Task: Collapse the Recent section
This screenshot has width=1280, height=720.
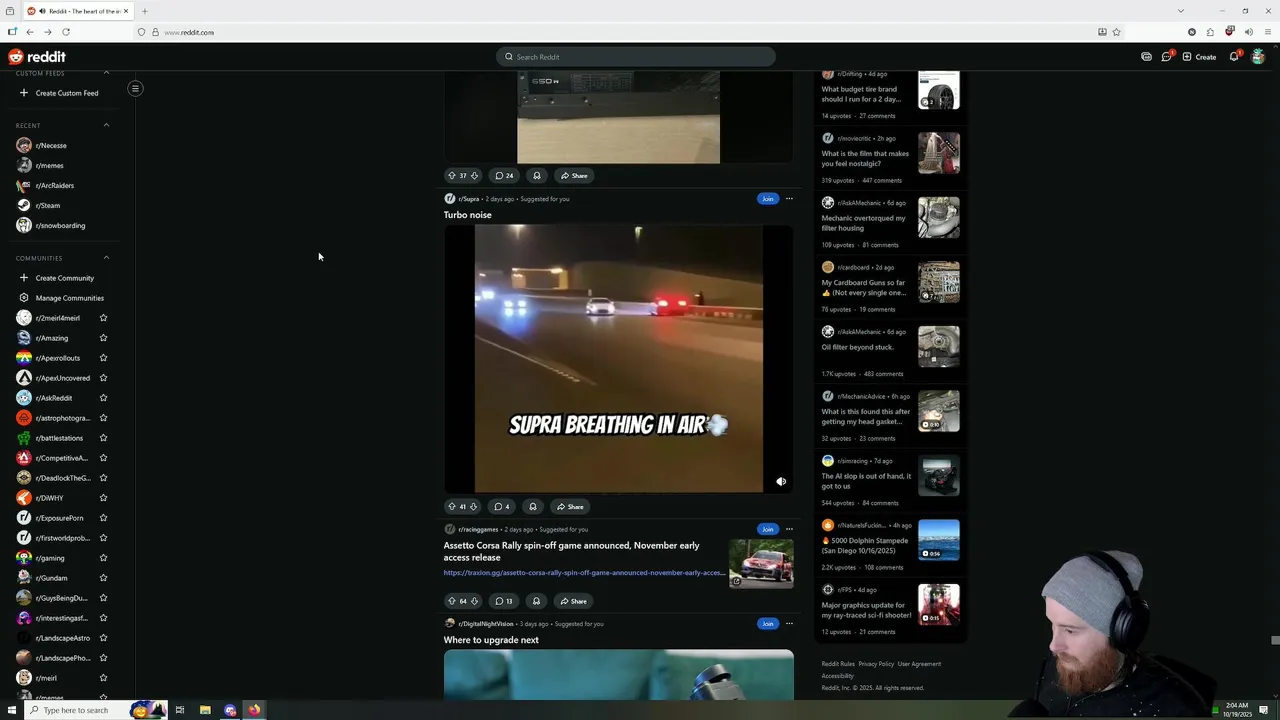Action: 106,125
